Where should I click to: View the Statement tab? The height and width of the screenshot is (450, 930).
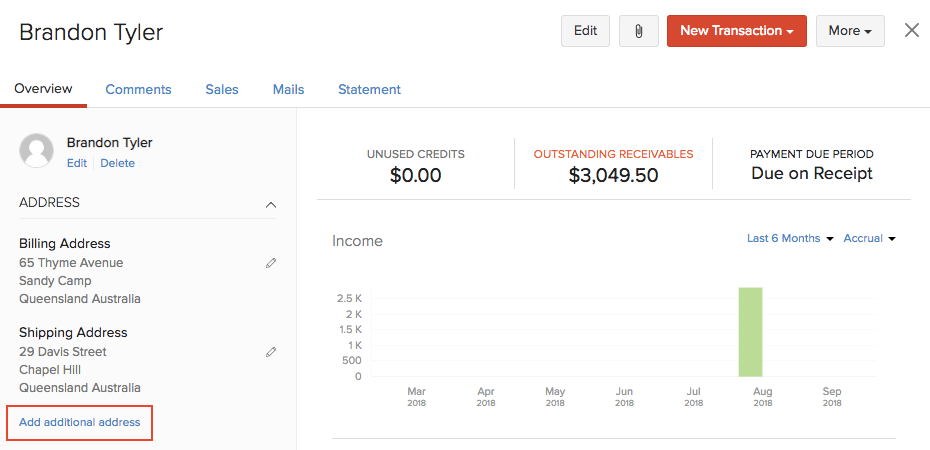[x=369, y=89]
